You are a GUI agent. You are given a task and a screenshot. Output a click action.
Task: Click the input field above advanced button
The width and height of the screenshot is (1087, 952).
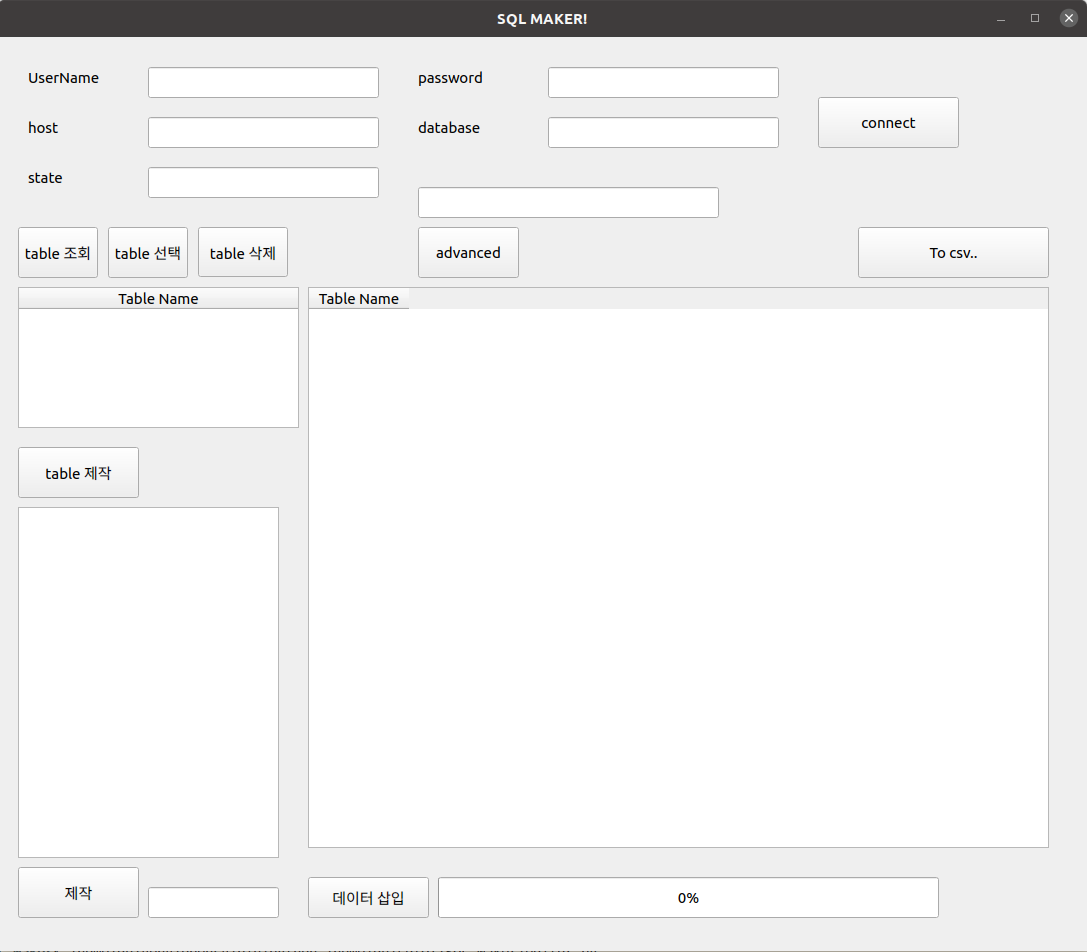(x=568, y=202)
